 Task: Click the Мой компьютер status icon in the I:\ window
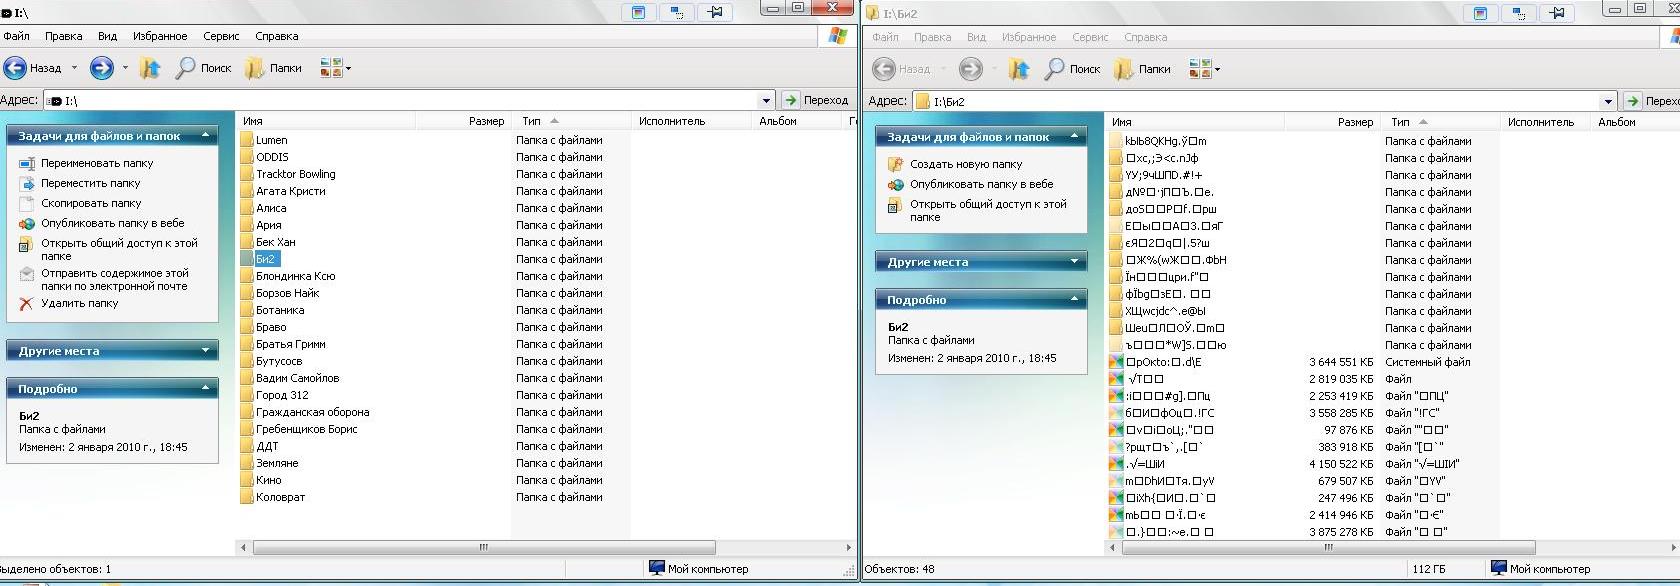pos(657,568)
